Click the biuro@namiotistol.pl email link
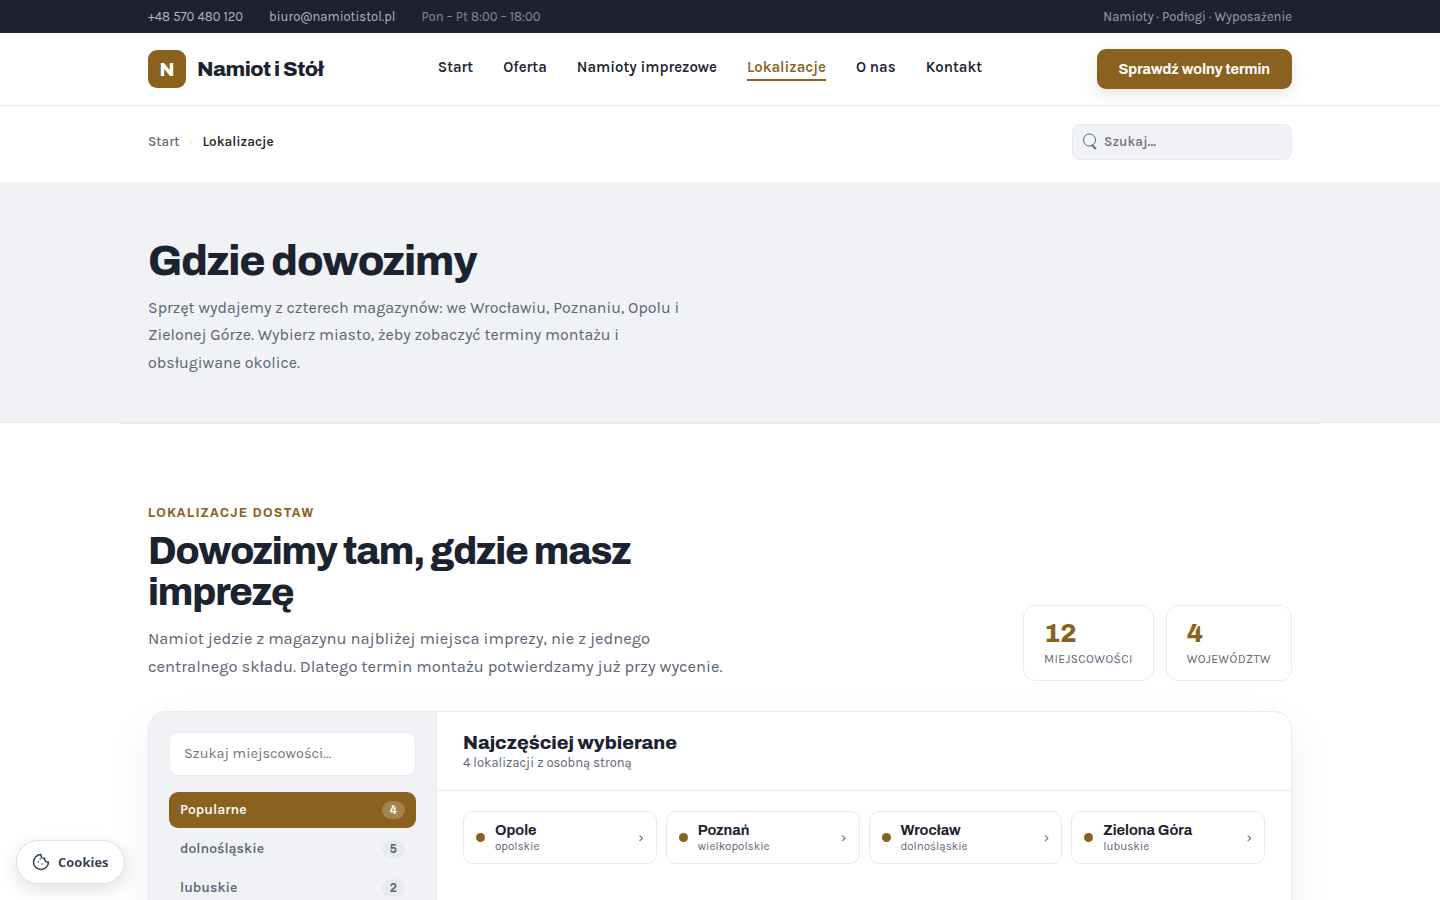Image resolution: width=1440 pixels, height=900 pixels. click(332, 17)
